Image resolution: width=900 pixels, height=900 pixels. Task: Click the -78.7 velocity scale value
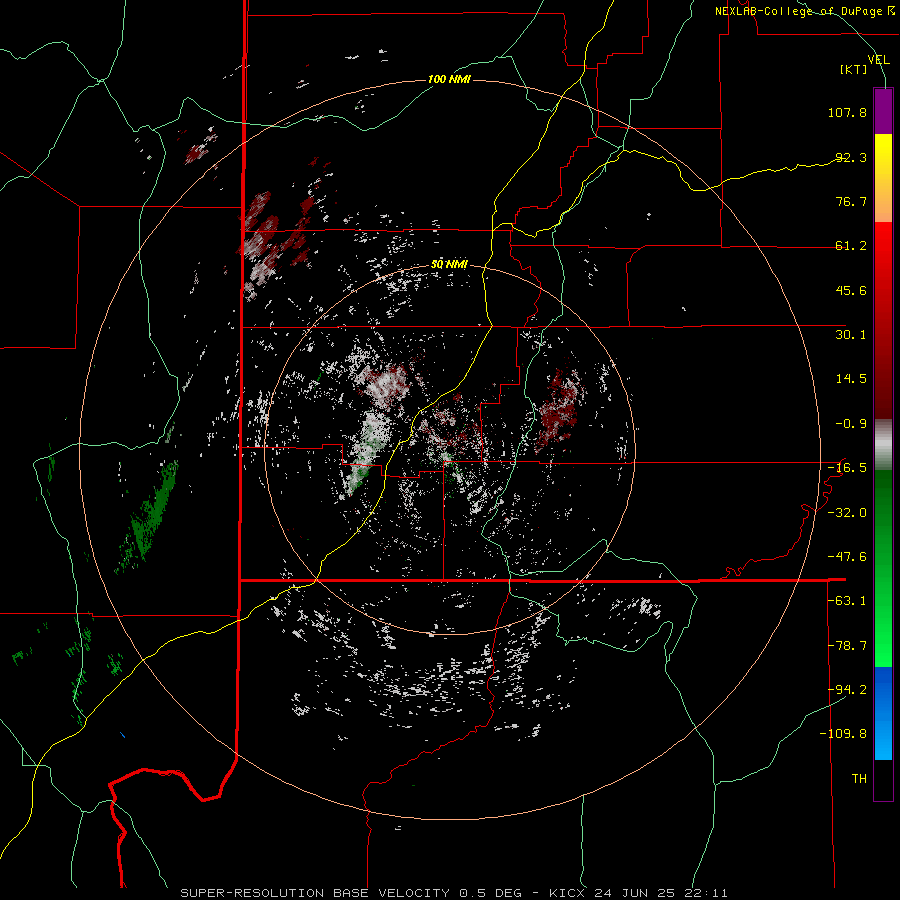(847, 646)
